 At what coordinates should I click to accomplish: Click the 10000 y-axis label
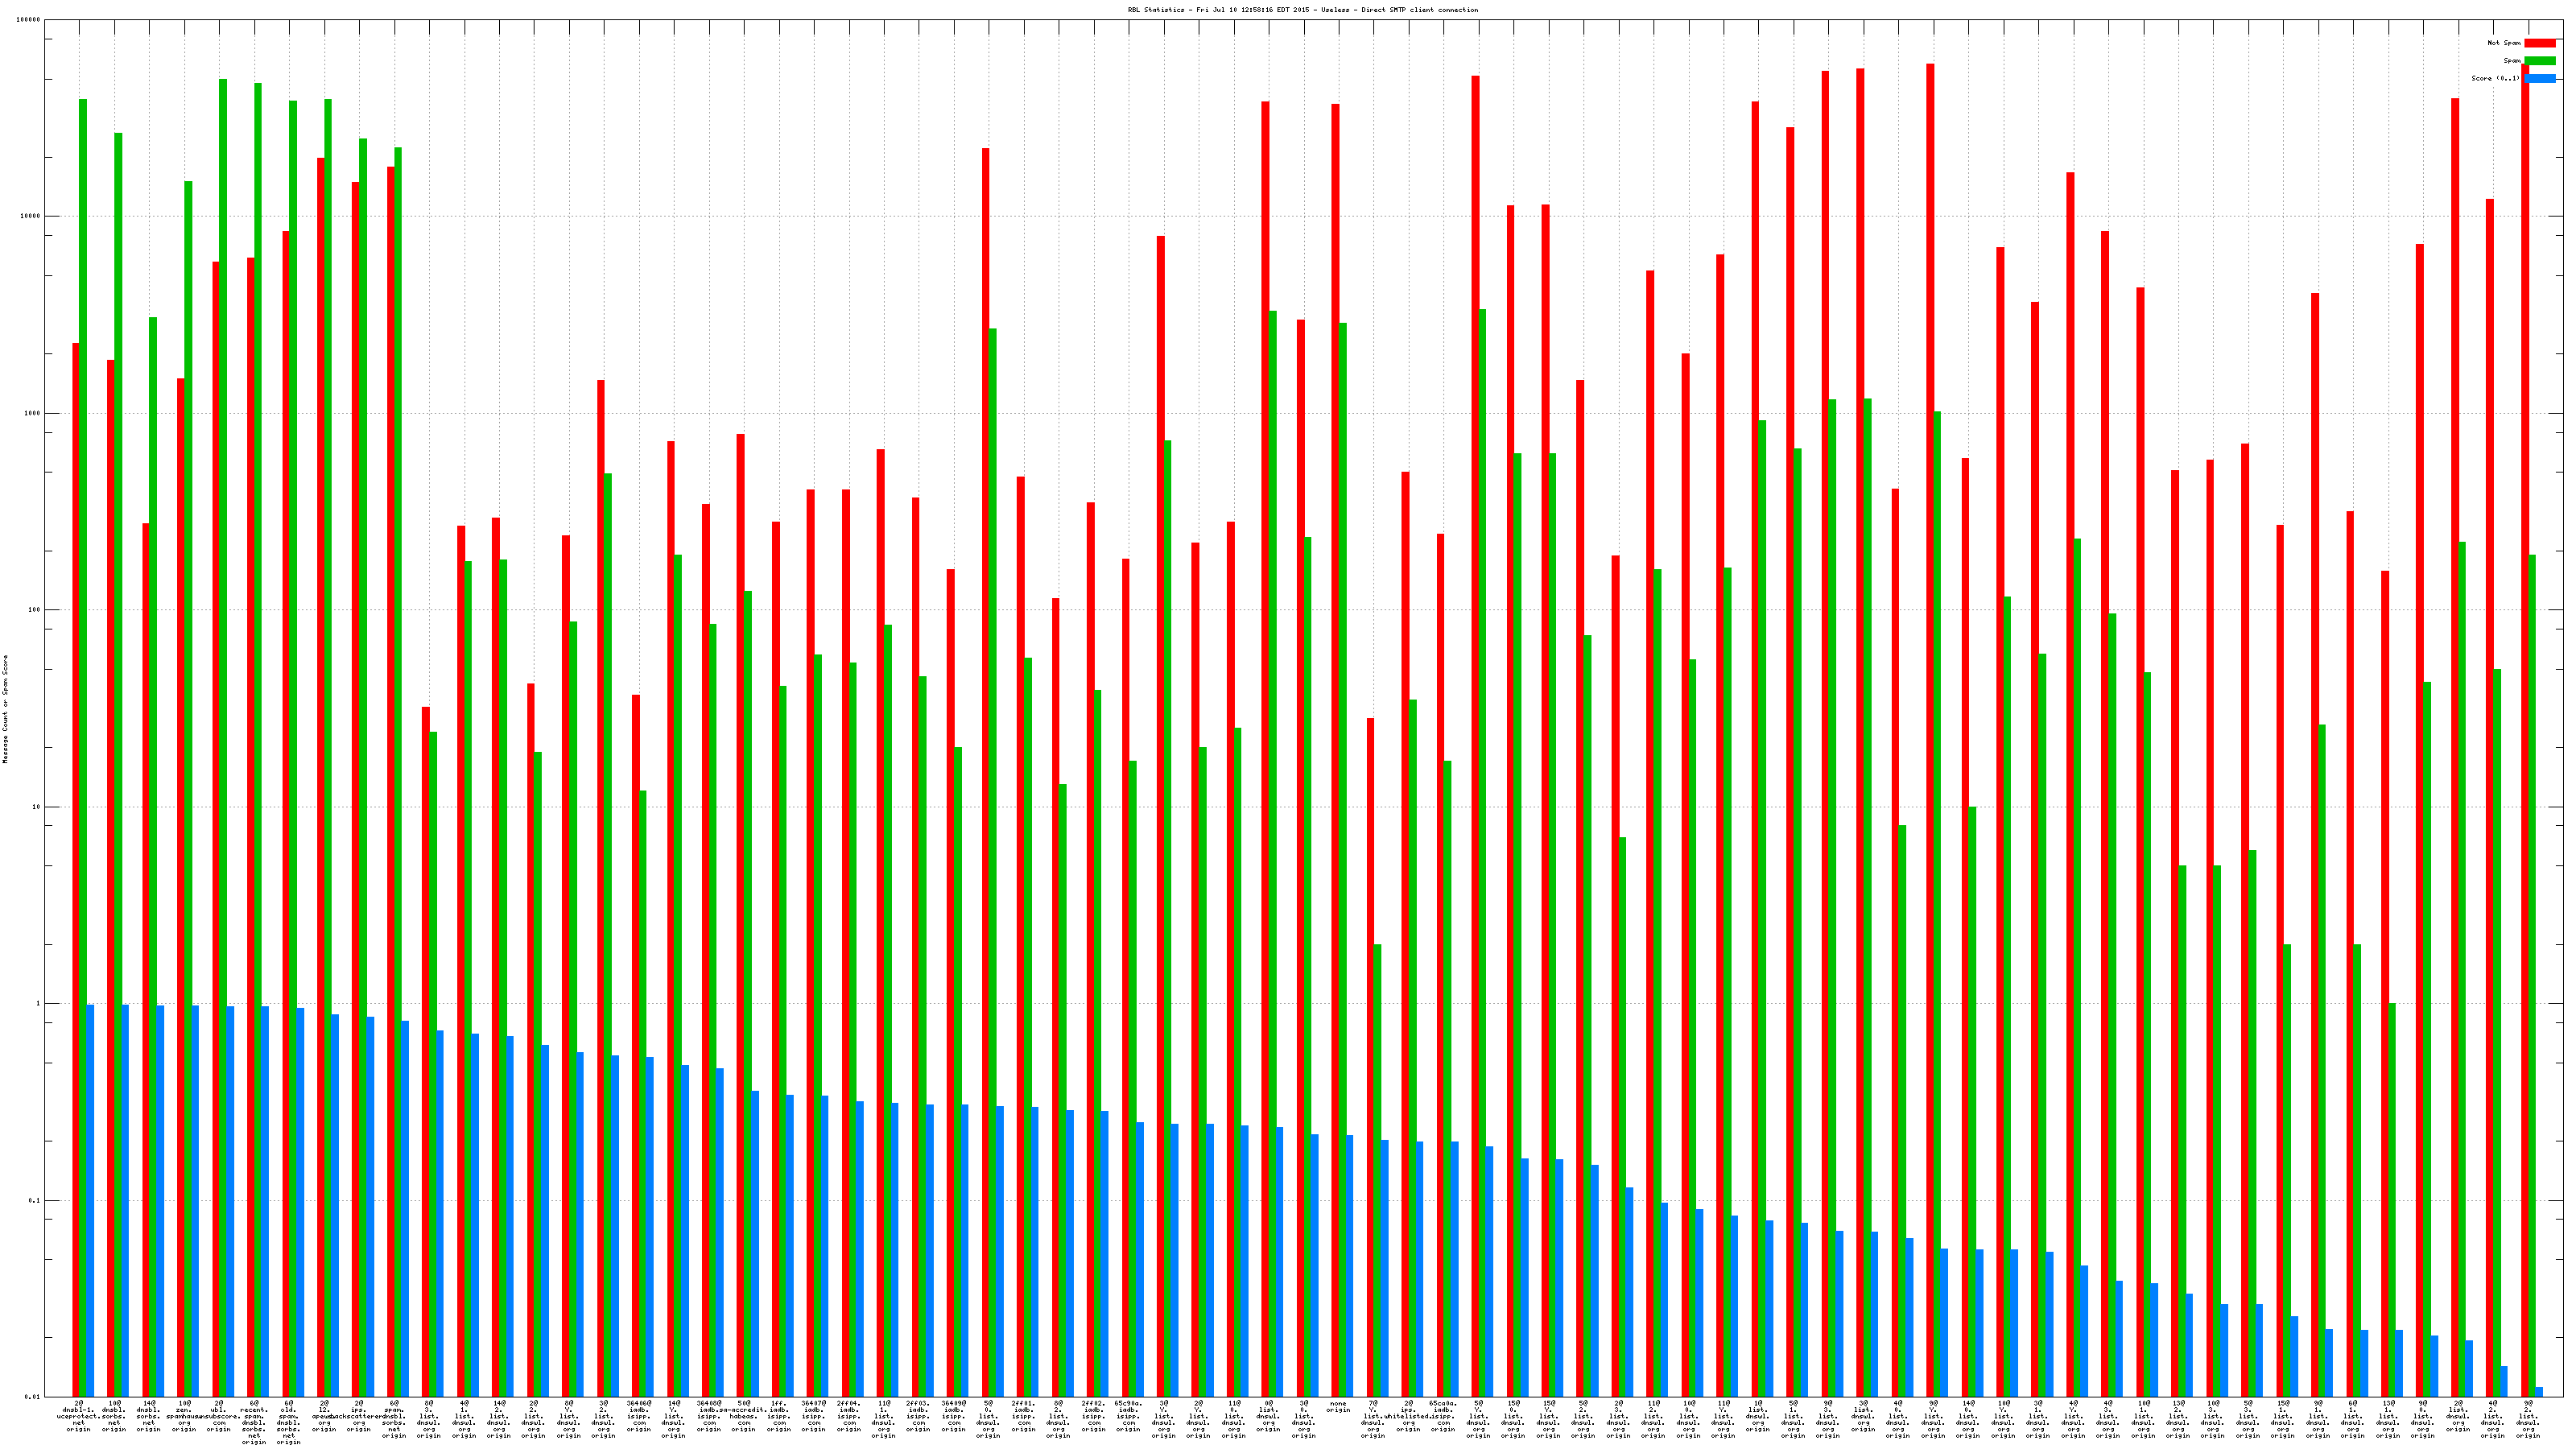point(31,216)
